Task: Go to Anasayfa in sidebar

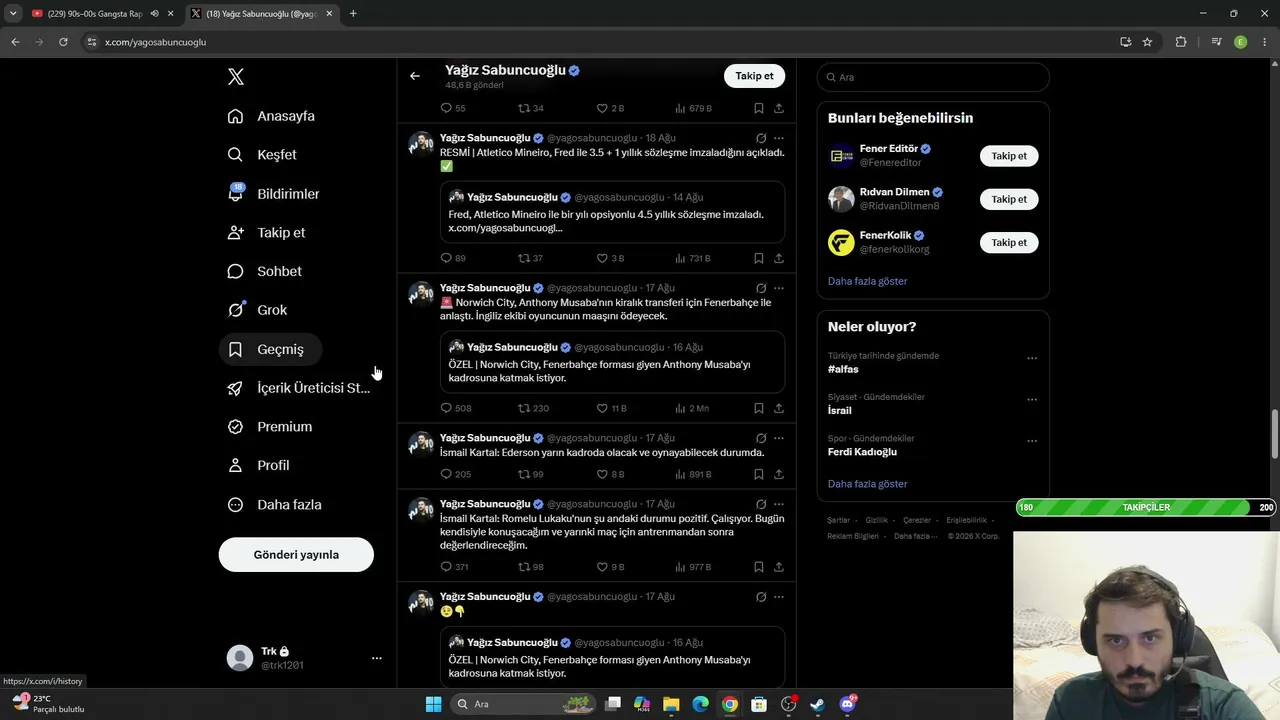Action: coord(271,116)
